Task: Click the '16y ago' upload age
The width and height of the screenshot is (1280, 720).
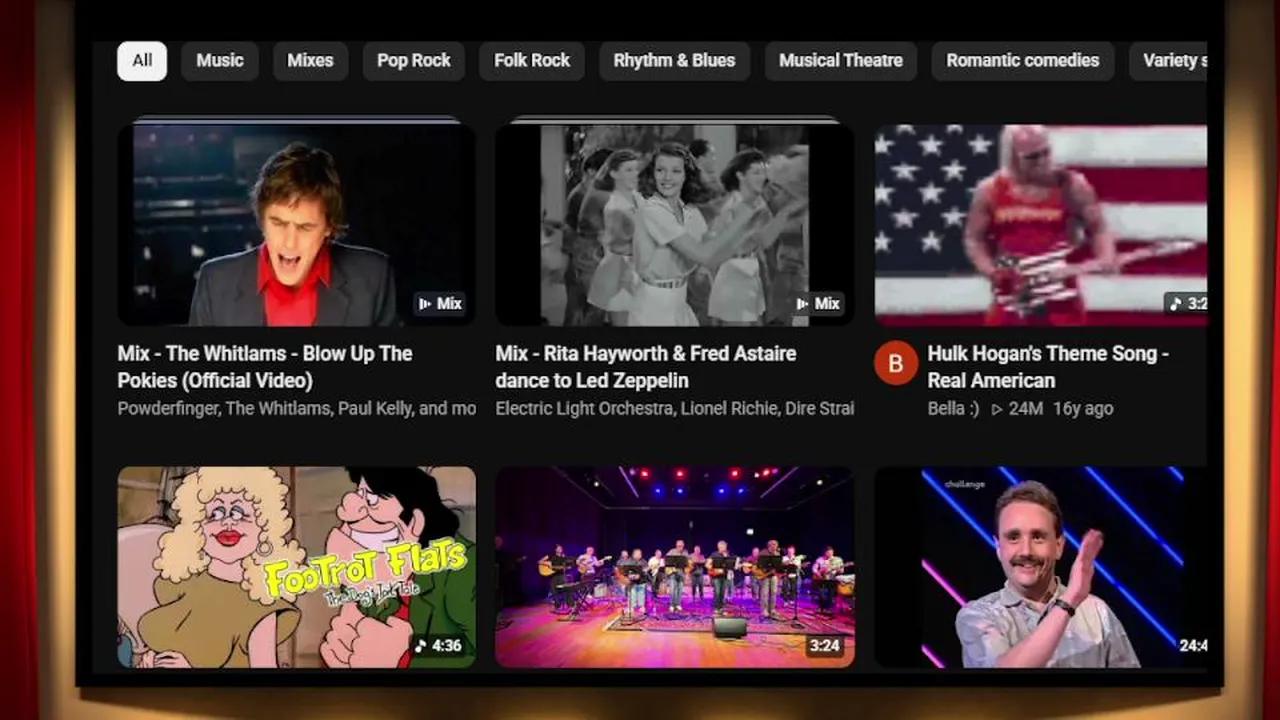Action: click(x=1083, y=408)
